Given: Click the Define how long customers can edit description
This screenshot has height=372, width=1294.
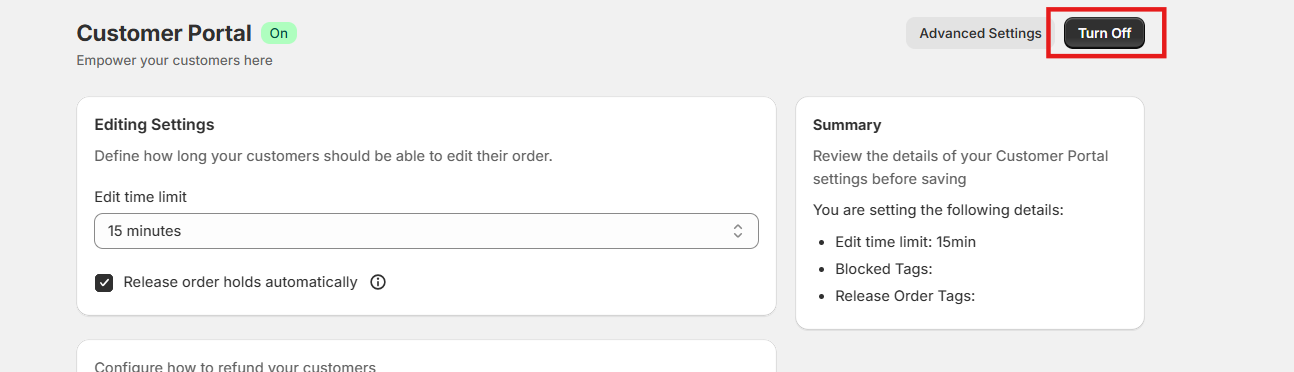Looking at the screenshot, I should (323, 156).
